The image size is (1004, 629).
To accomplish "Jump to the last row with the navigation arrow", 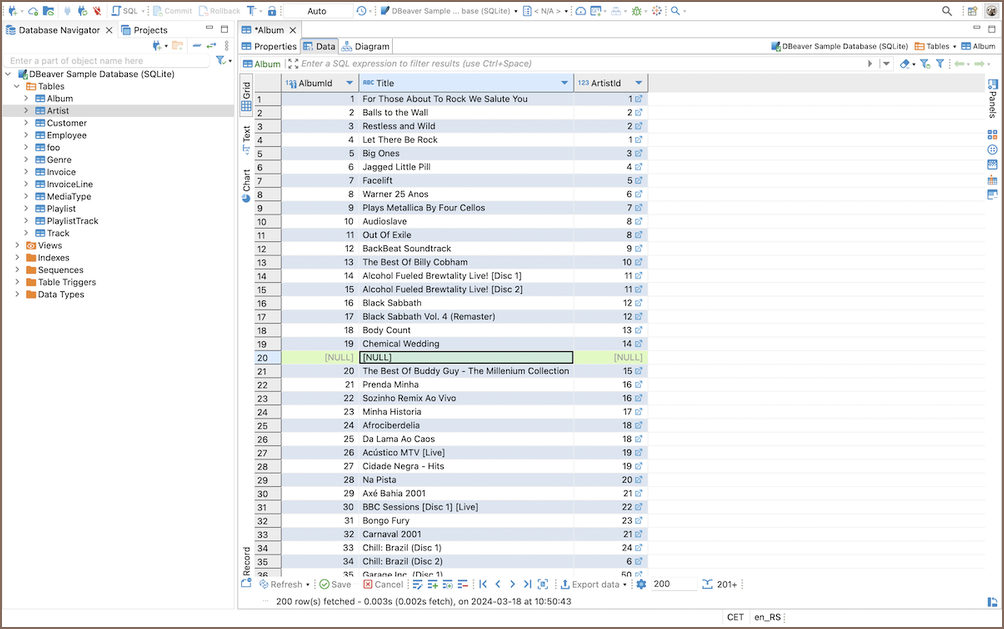I will point(527,584).
